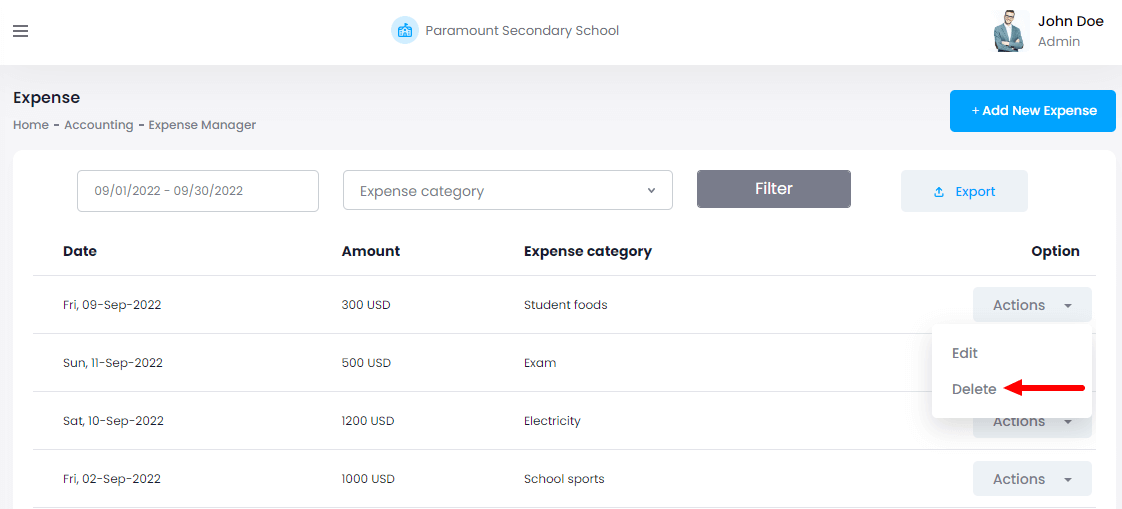Click the Date column header
Screen dimensions: 1122x509
80,251
